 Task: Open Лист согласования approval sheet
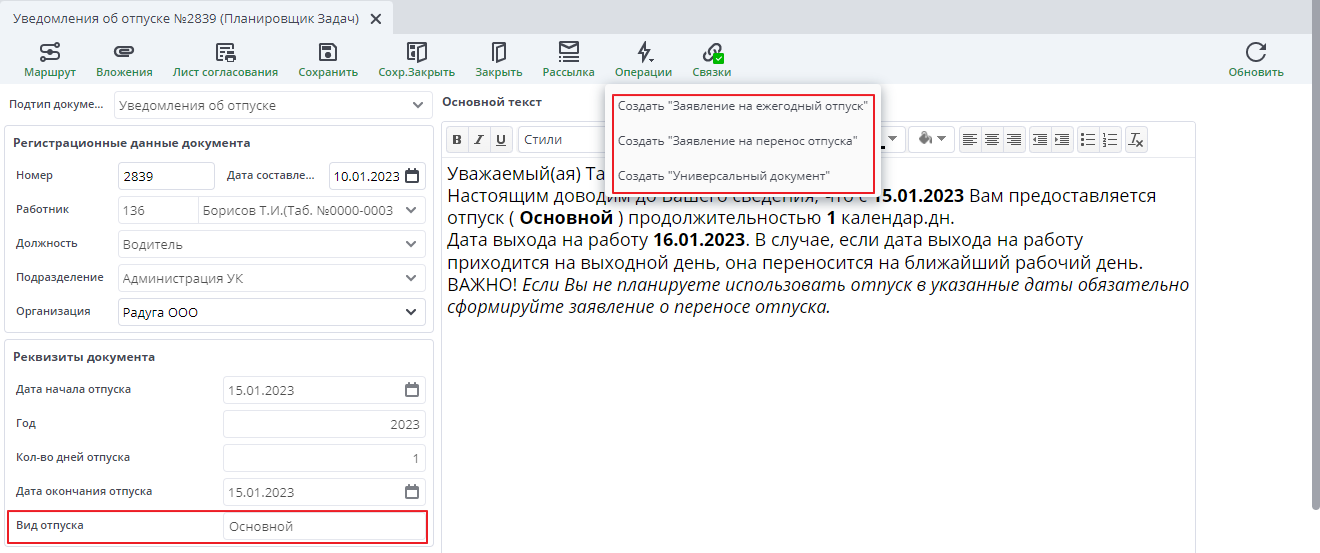(x=225, y=59)
